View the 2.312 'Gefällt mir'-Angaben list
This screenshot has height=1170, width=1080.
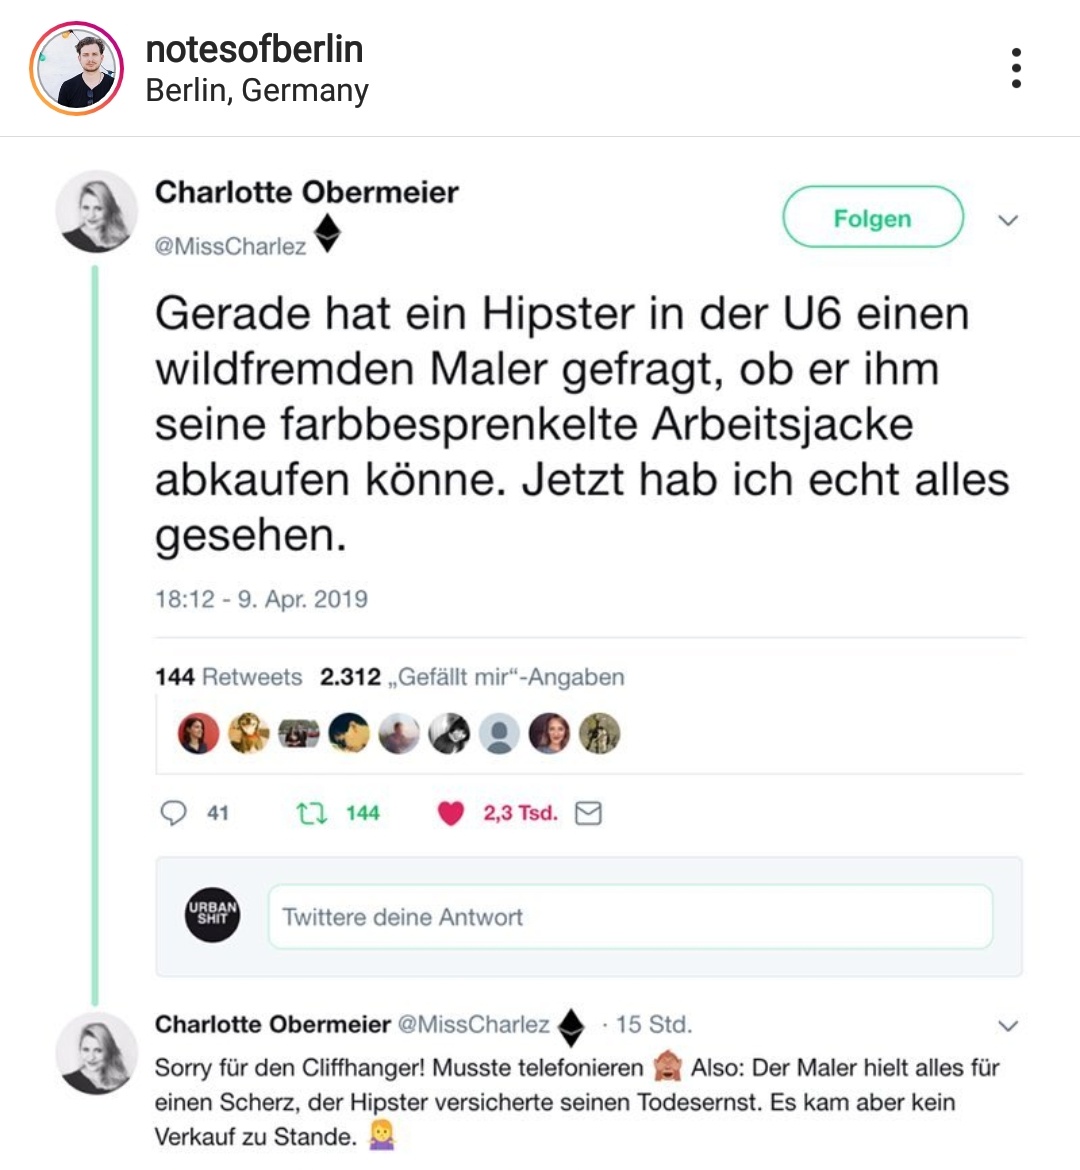coord(472,677)
